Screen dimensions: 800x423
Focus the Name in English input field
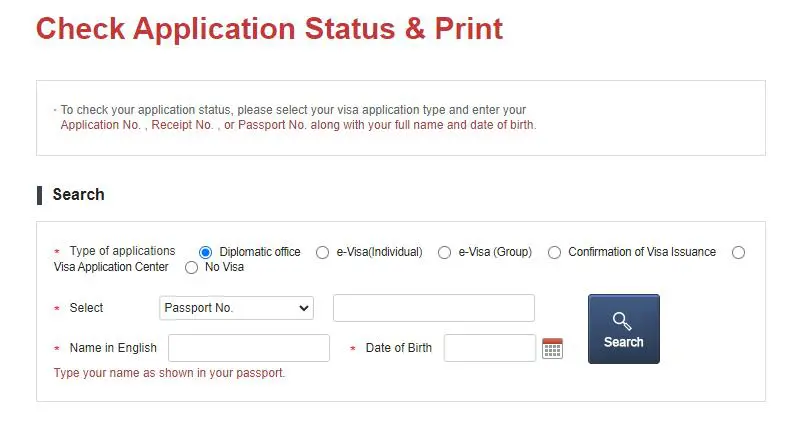(249, 348)
